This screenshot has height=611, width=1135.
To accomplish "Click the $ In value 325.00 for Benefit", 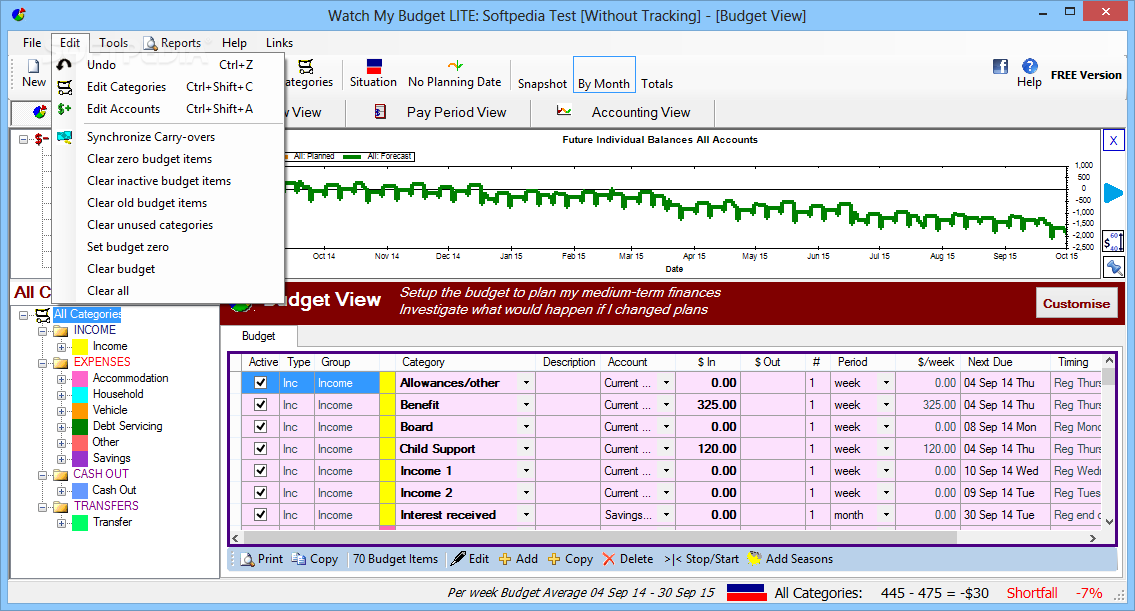I will pos(717,405).
